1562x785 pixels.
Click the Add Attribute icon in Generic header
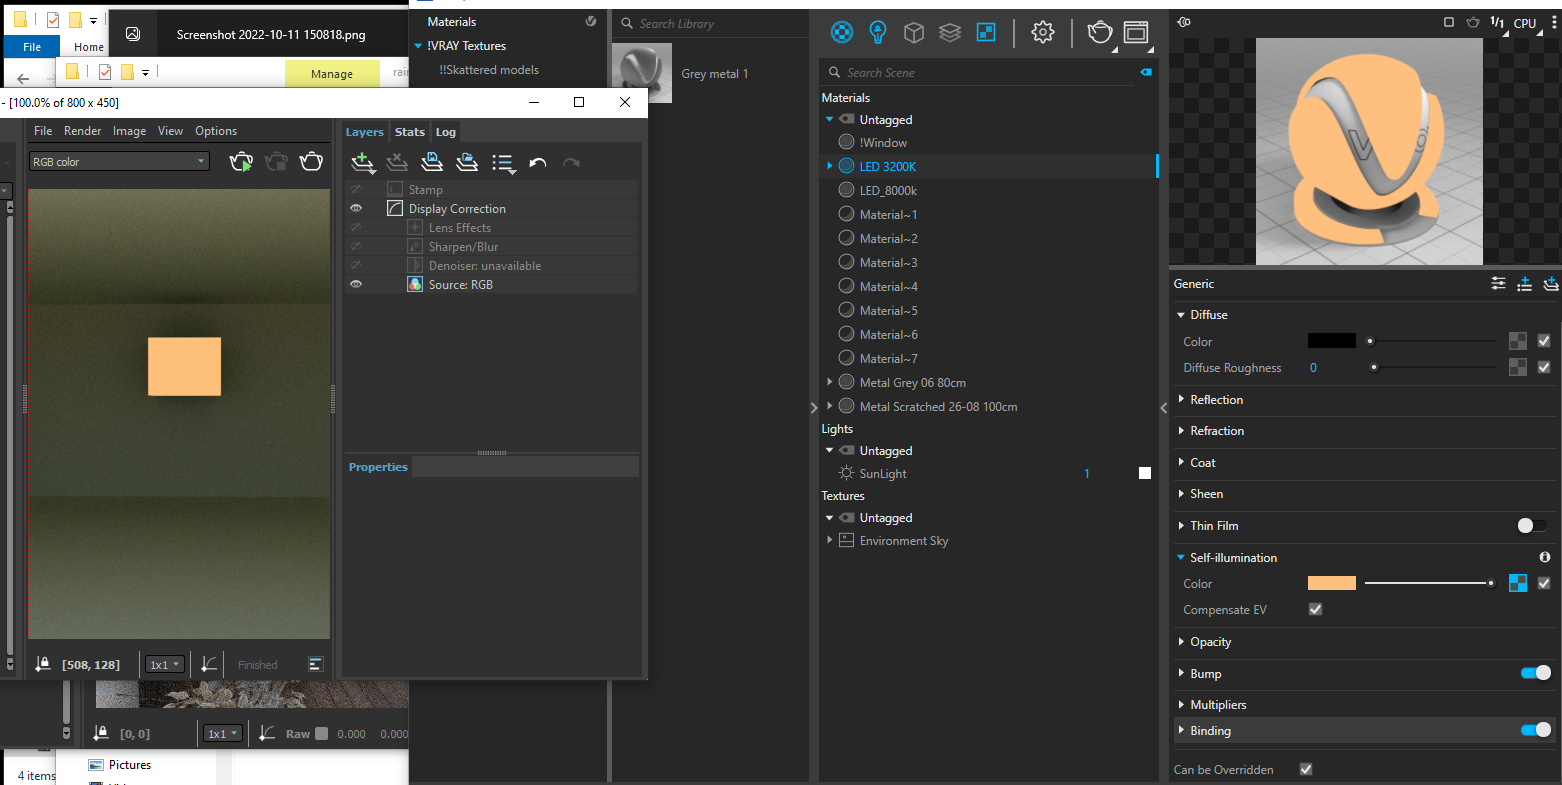1524,284
